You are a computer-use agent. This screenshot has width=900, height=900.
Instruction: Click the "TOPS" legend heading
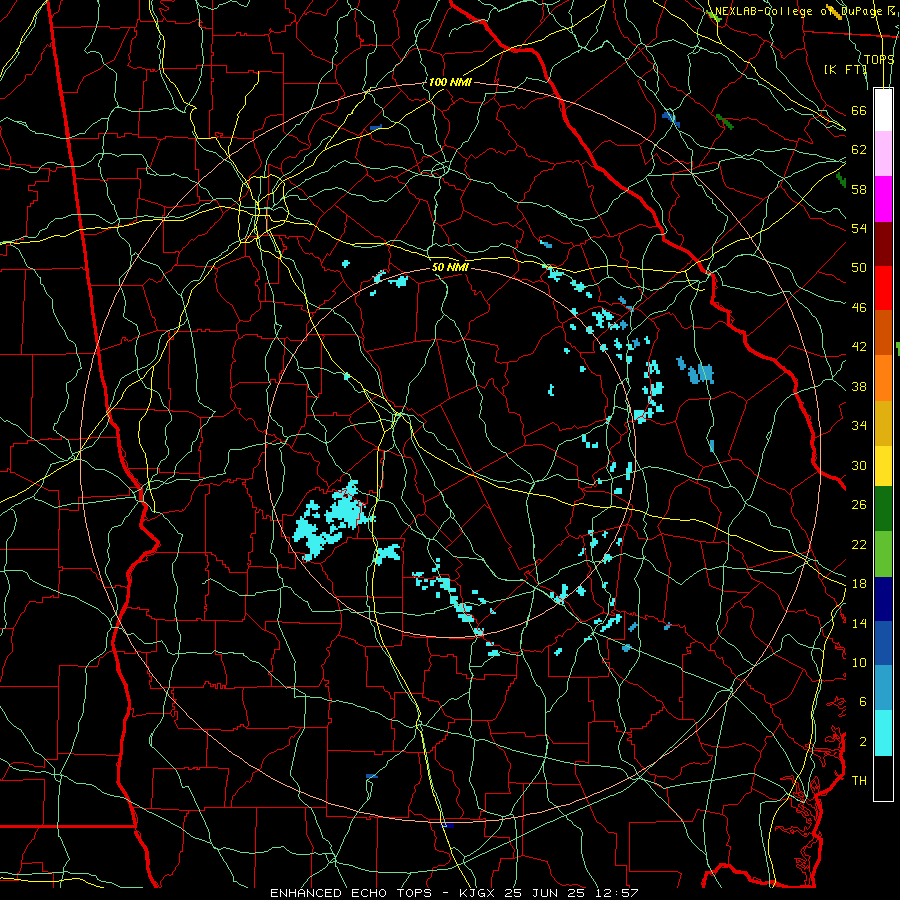tap(879, 60)
